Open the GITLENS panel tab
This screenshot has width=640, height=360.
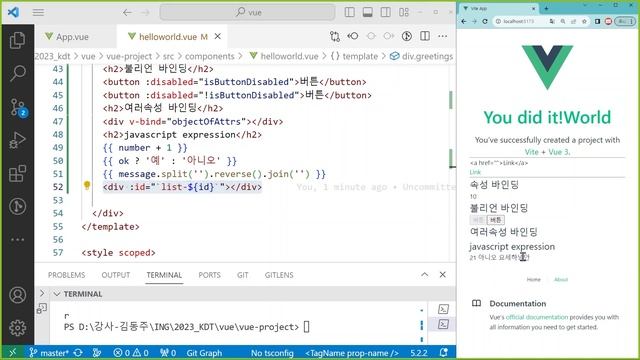[279, 275]
